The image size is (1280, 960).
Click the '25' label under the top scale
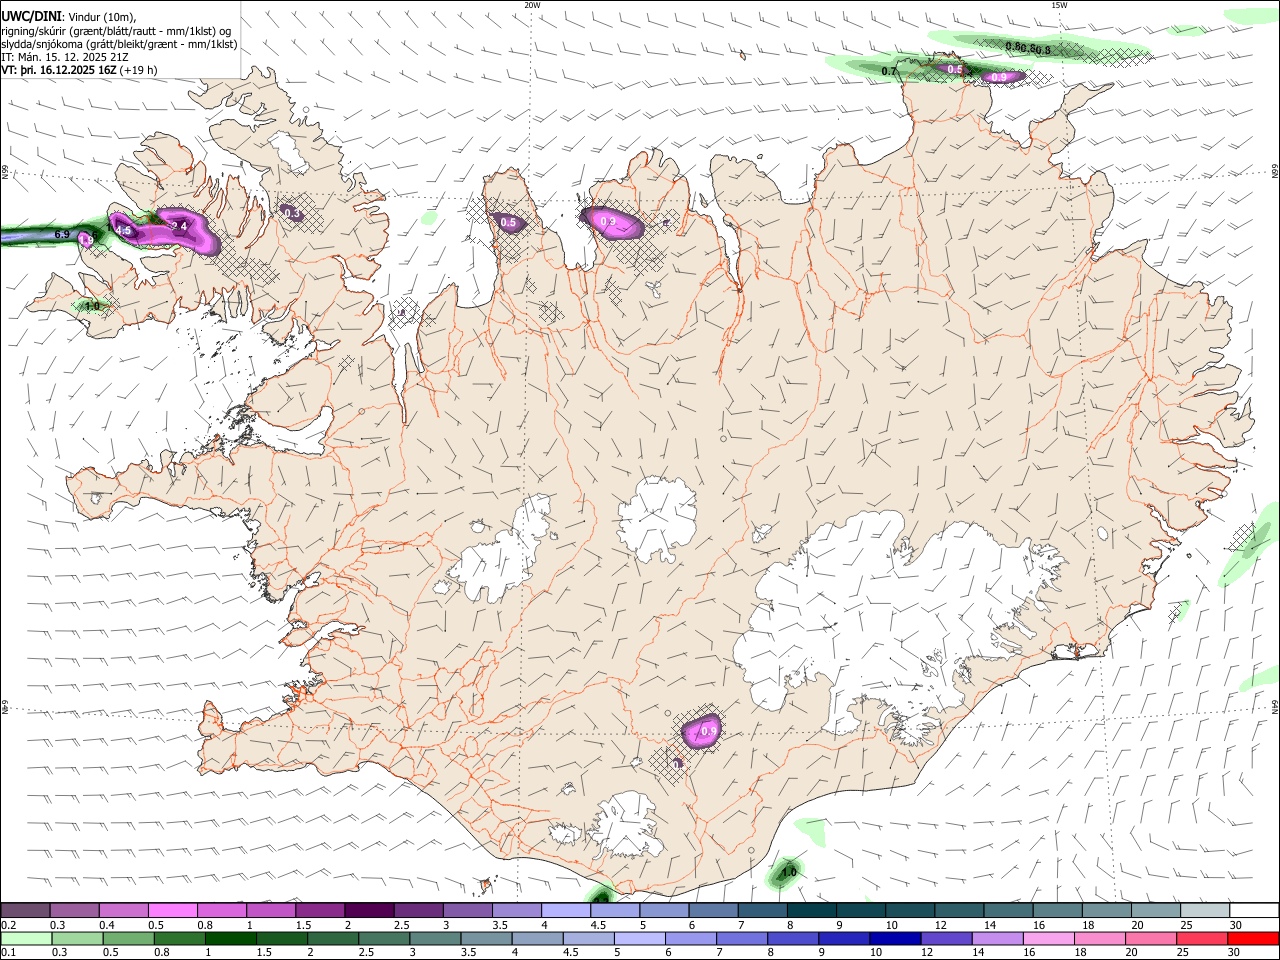tap(1187, 925)
